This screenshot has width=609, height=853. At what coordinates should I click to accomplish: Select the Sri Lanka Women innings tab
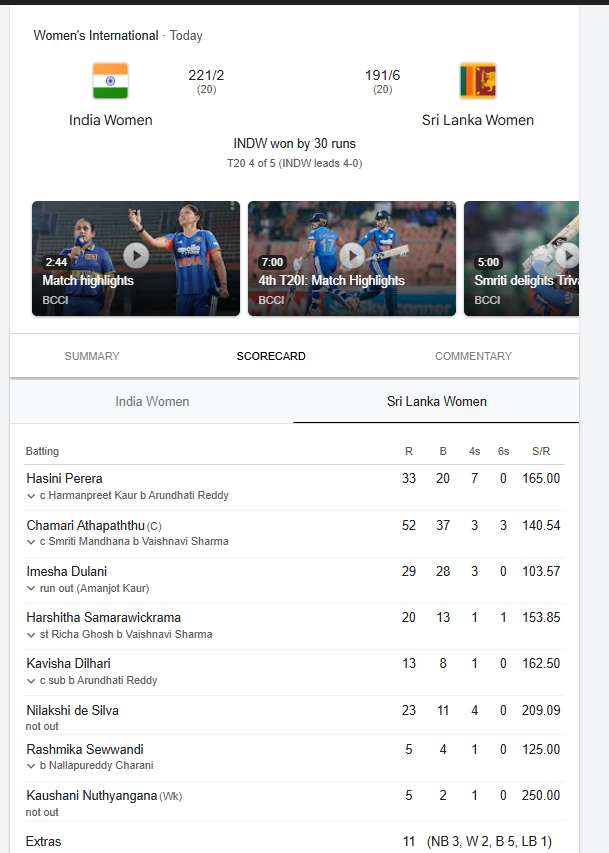pyautogui.click(x=437, y=401)
